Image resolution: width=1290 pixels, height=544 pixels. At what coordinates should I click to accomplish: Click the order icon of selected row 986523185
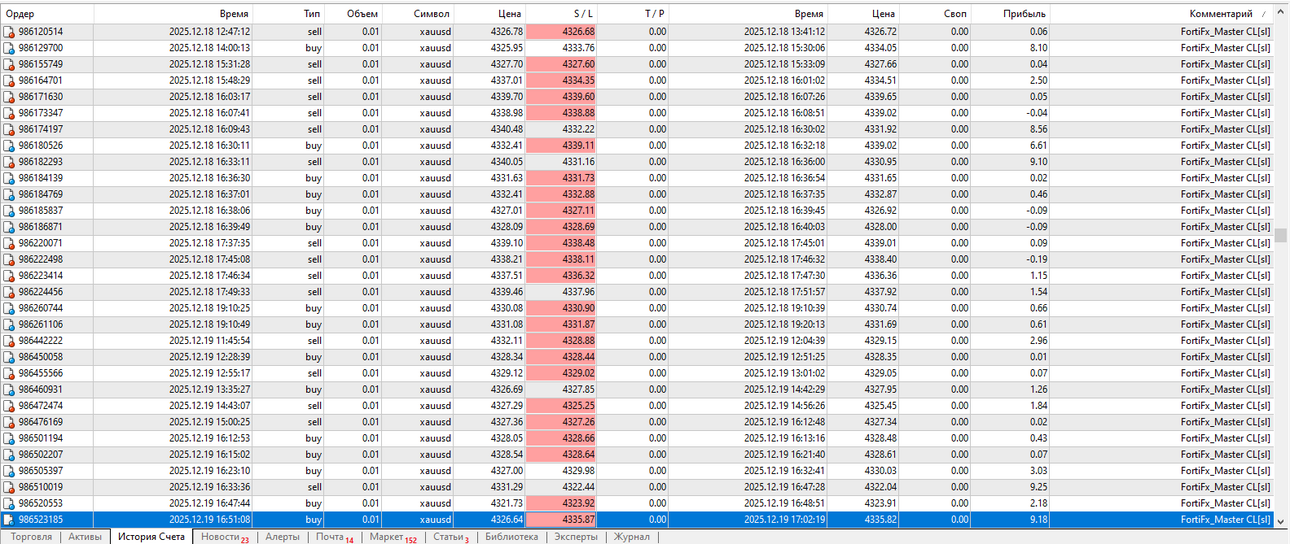pyautogui.click(x=9, y=520)
